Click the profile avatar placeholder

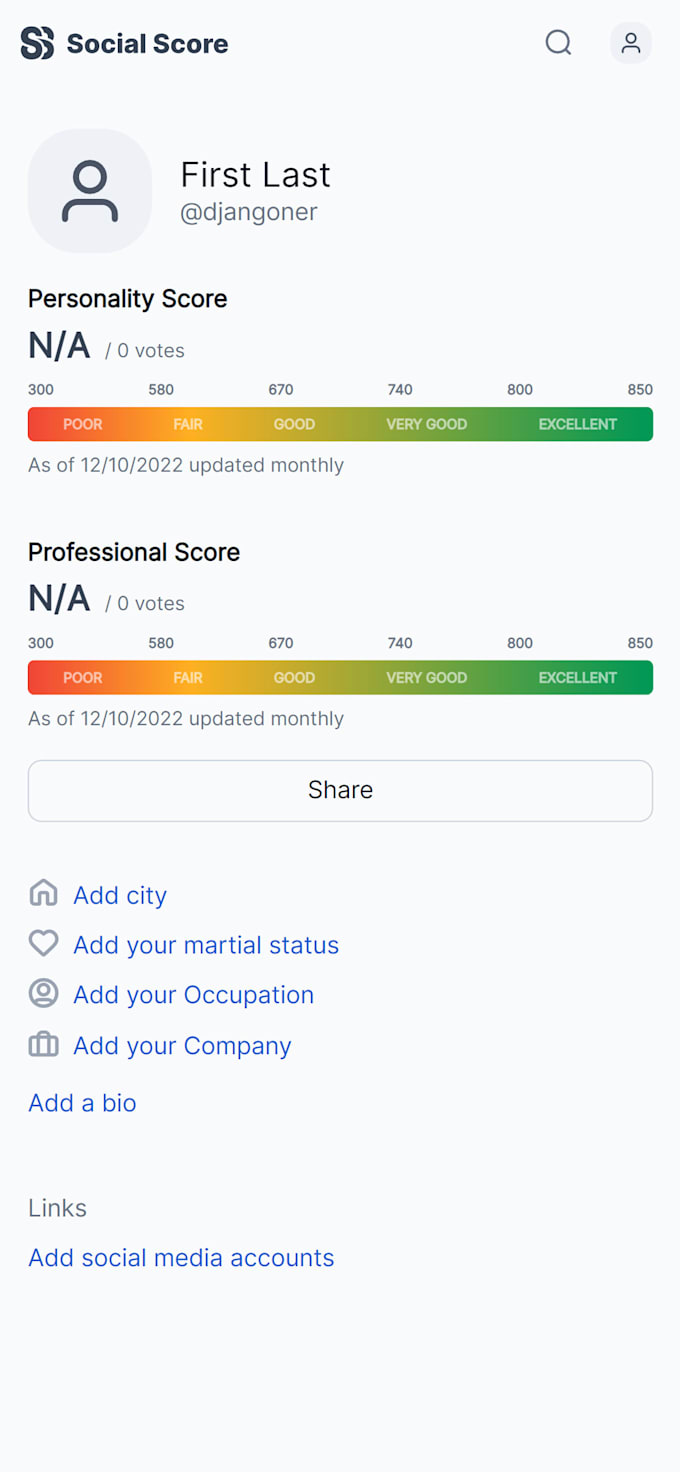coord(90,190)
